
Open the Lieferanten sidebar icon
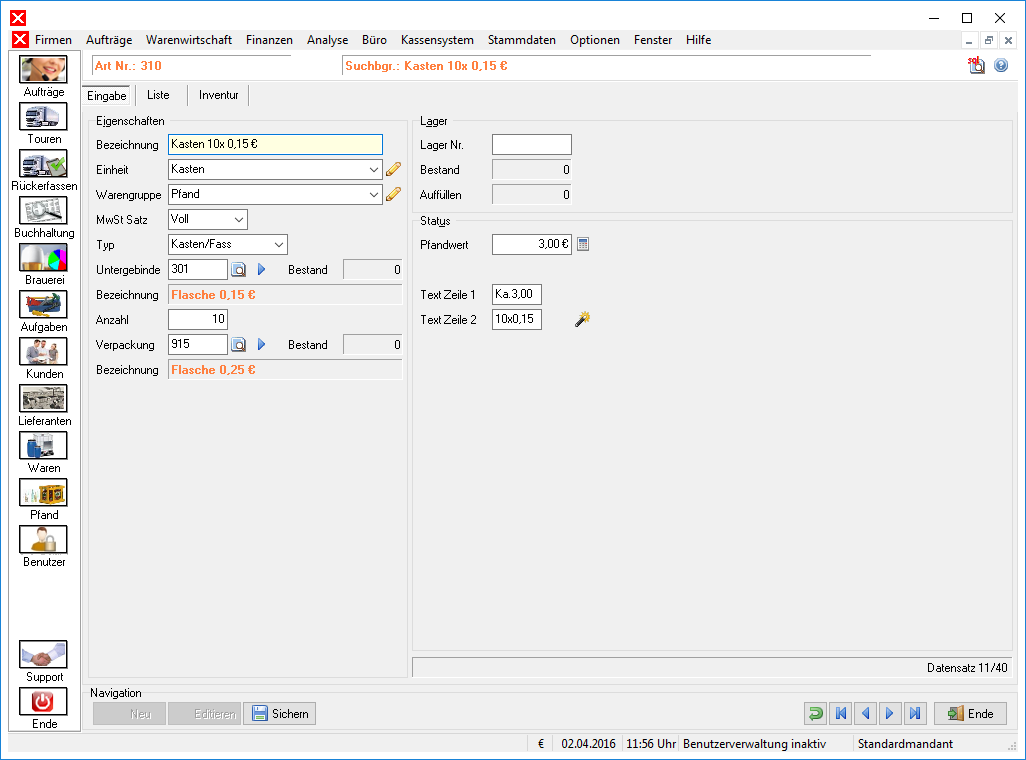coord(43,399)
